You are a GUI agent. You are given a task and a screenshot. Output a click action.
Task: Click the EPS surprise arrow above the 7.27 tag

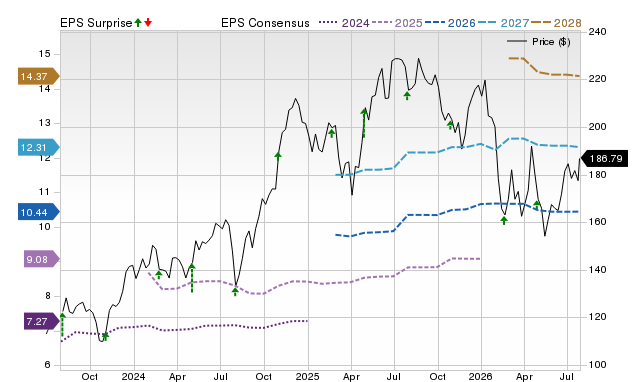click(62, 325)
